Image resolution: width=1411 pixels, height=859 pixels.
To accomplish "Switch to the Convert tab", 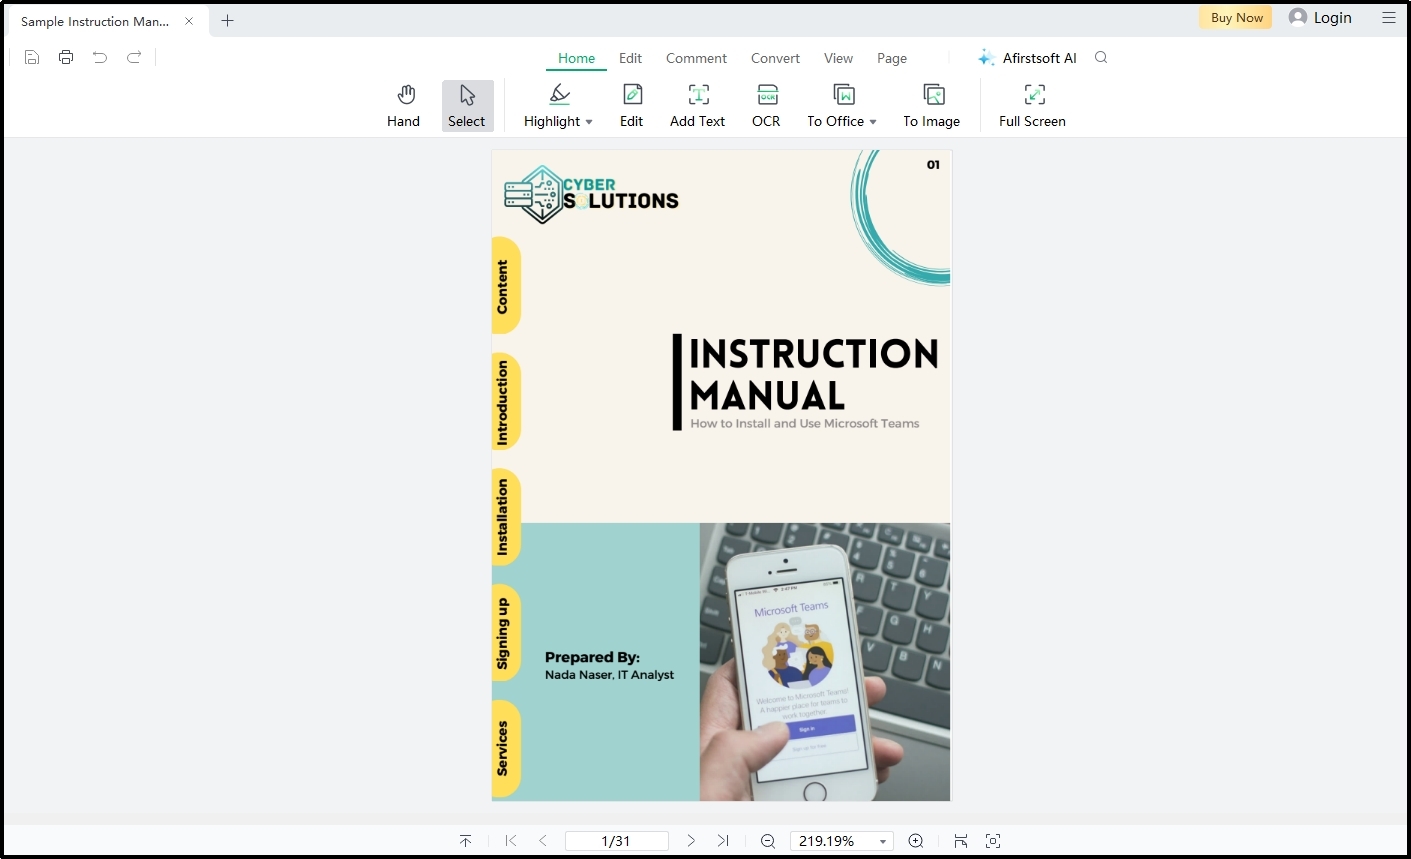I will [776, 58].
